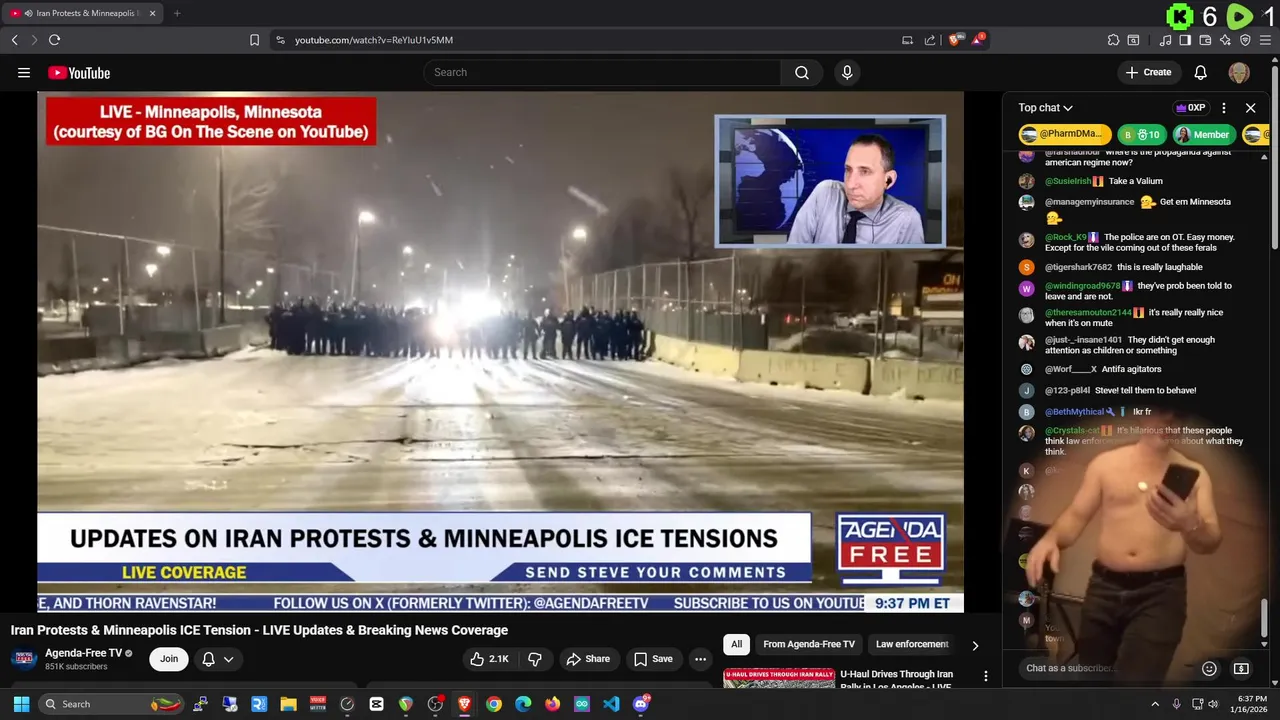1280x720 pixels.
Task: Share the video
Action: coord(588,659)
